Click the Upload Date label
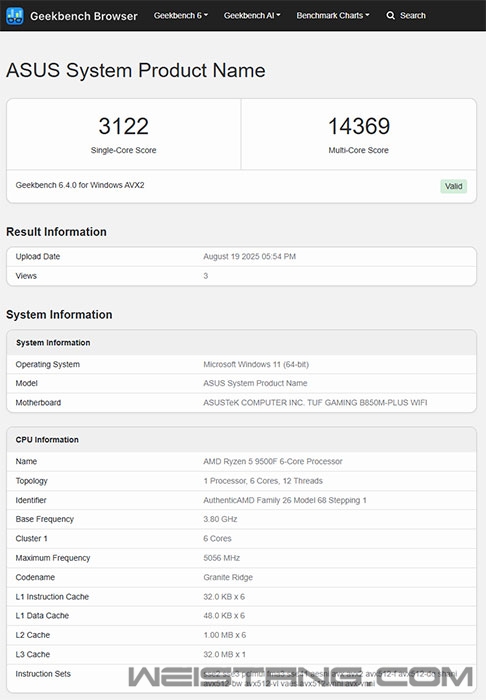 (x=37, y=257)
